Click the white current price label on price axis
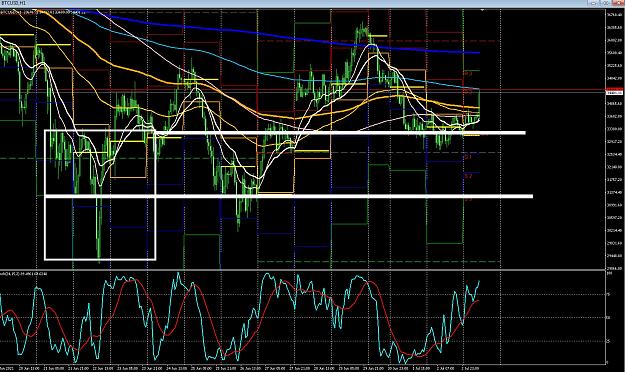The image size is (625, 372). pos(614,93)
